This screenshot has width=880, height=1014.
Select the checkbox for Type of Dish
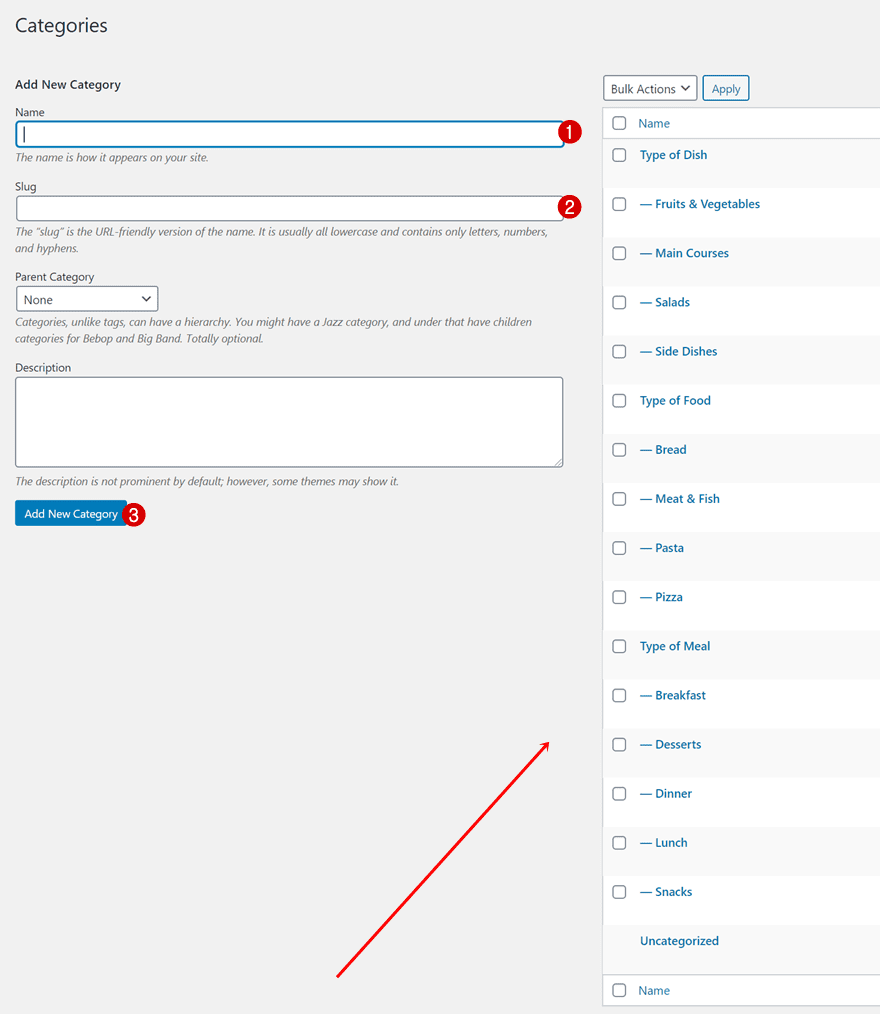619,155
